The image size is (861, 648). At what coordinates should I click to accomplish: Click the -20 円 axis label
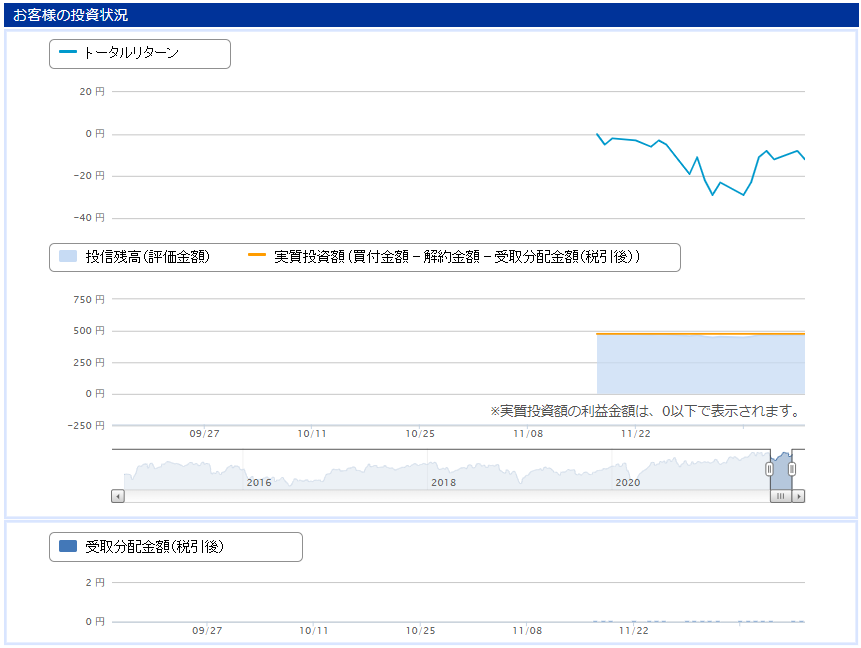click(x=89, y=176)
